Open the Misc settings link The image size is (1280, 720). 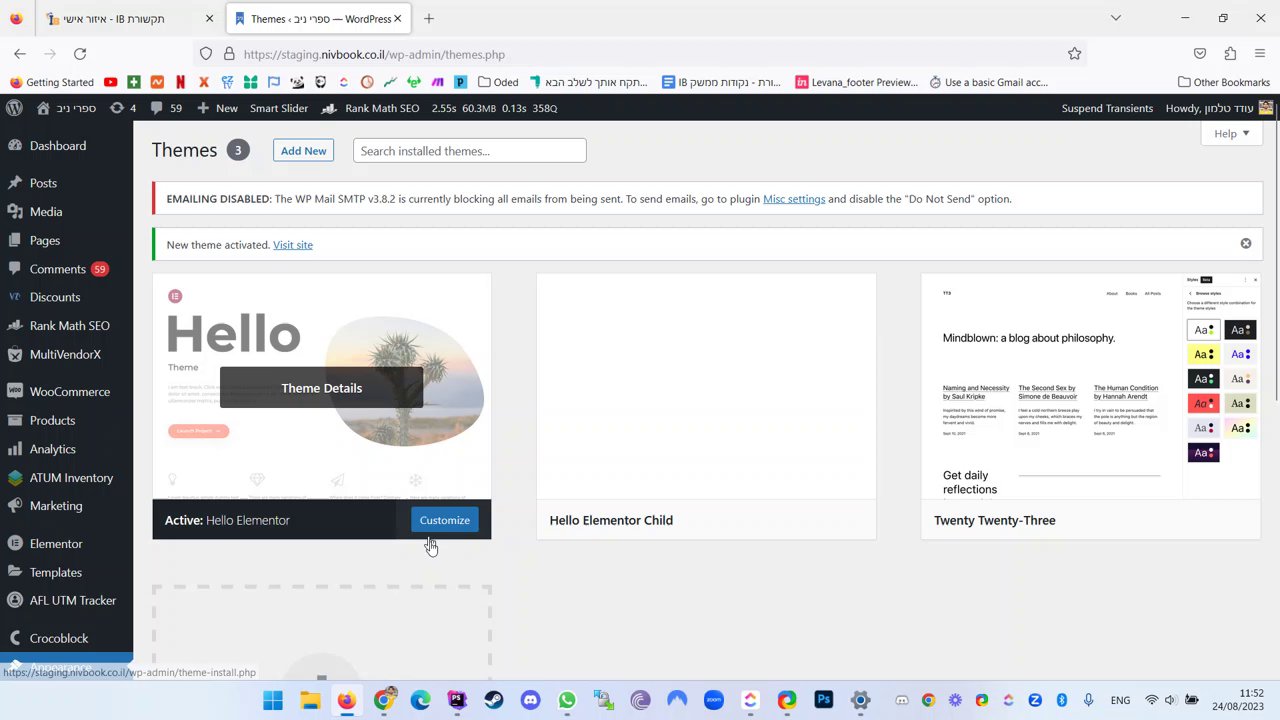click(x=794, y=199)
